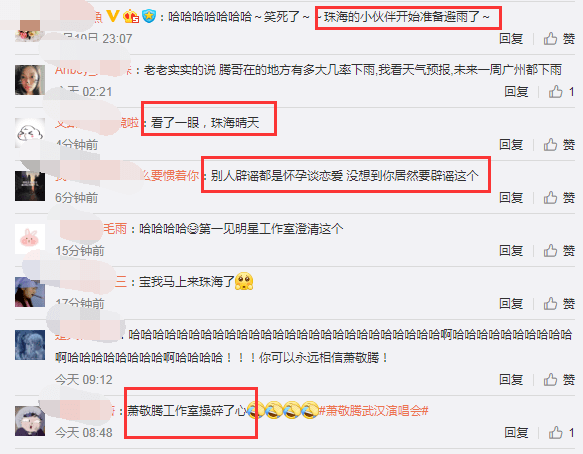This screenshot has height=454, width=583.
Task: Reply to the comment posted 今天 08:48
Action: pos(516,433)
